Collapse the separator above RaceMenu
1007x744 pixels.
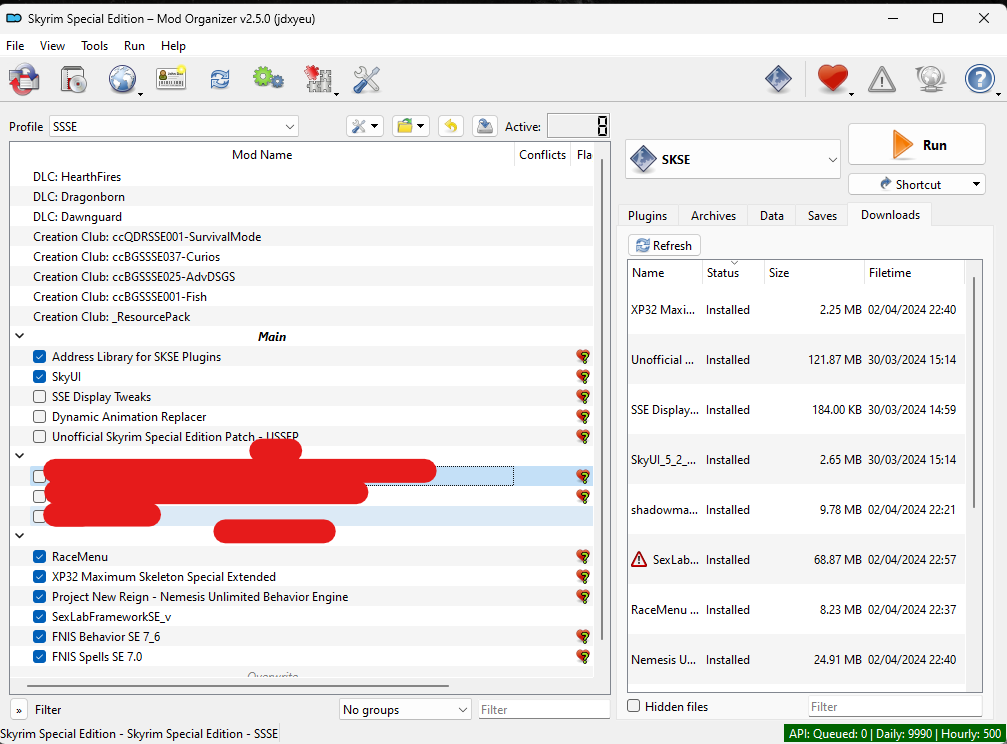tap(20, 536)
